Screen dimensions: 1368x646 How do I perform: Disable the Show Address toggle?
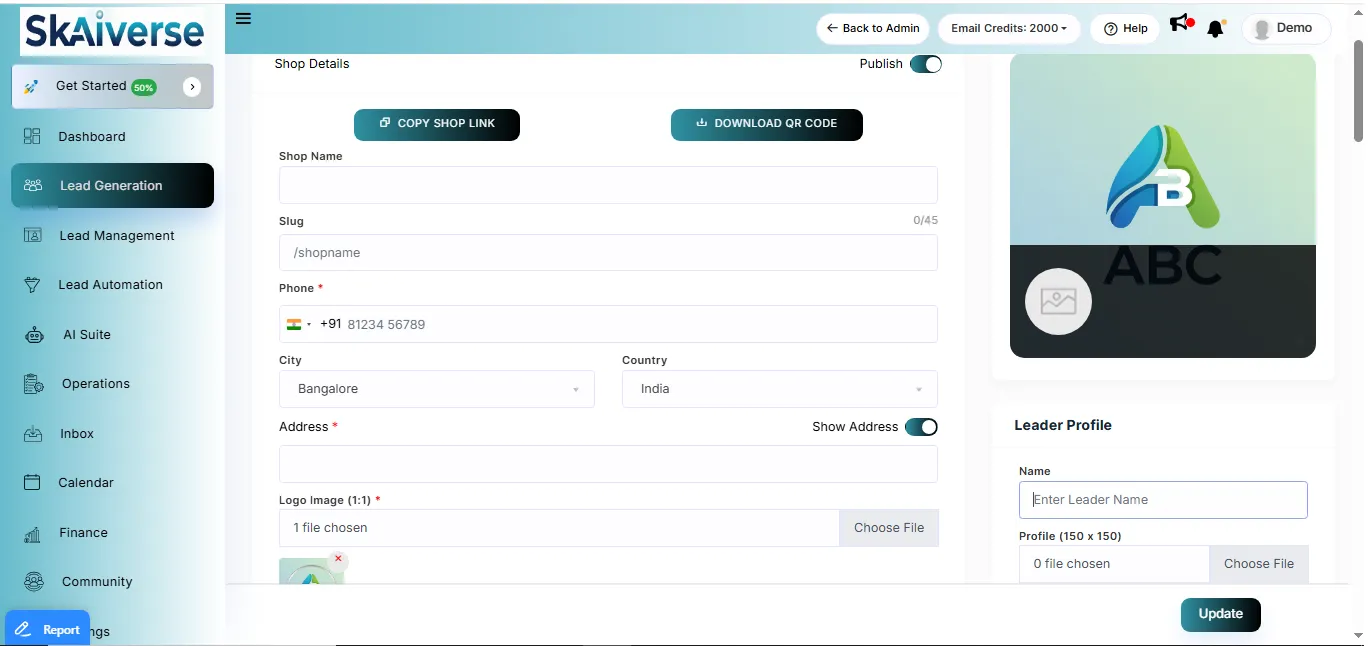(921, 427)
